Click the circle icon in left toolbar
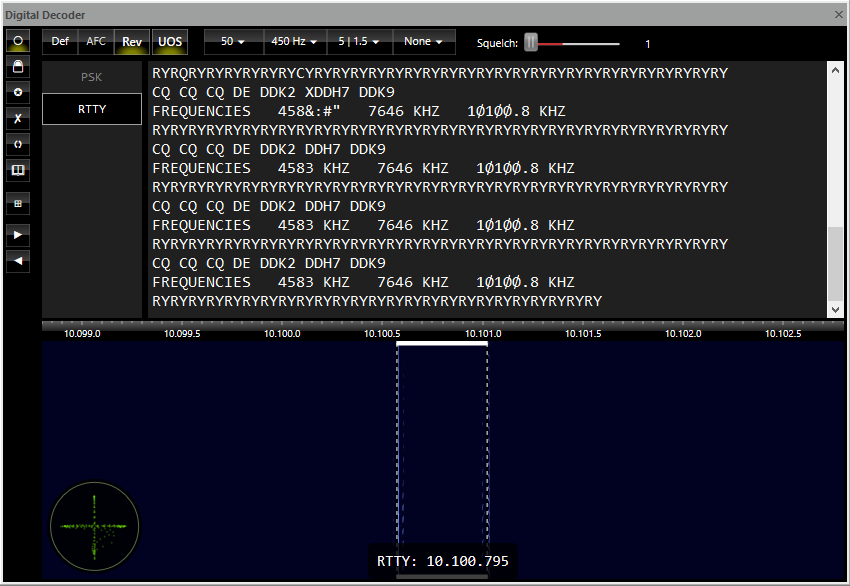This screenshot has height=586, width=850. 18,41
